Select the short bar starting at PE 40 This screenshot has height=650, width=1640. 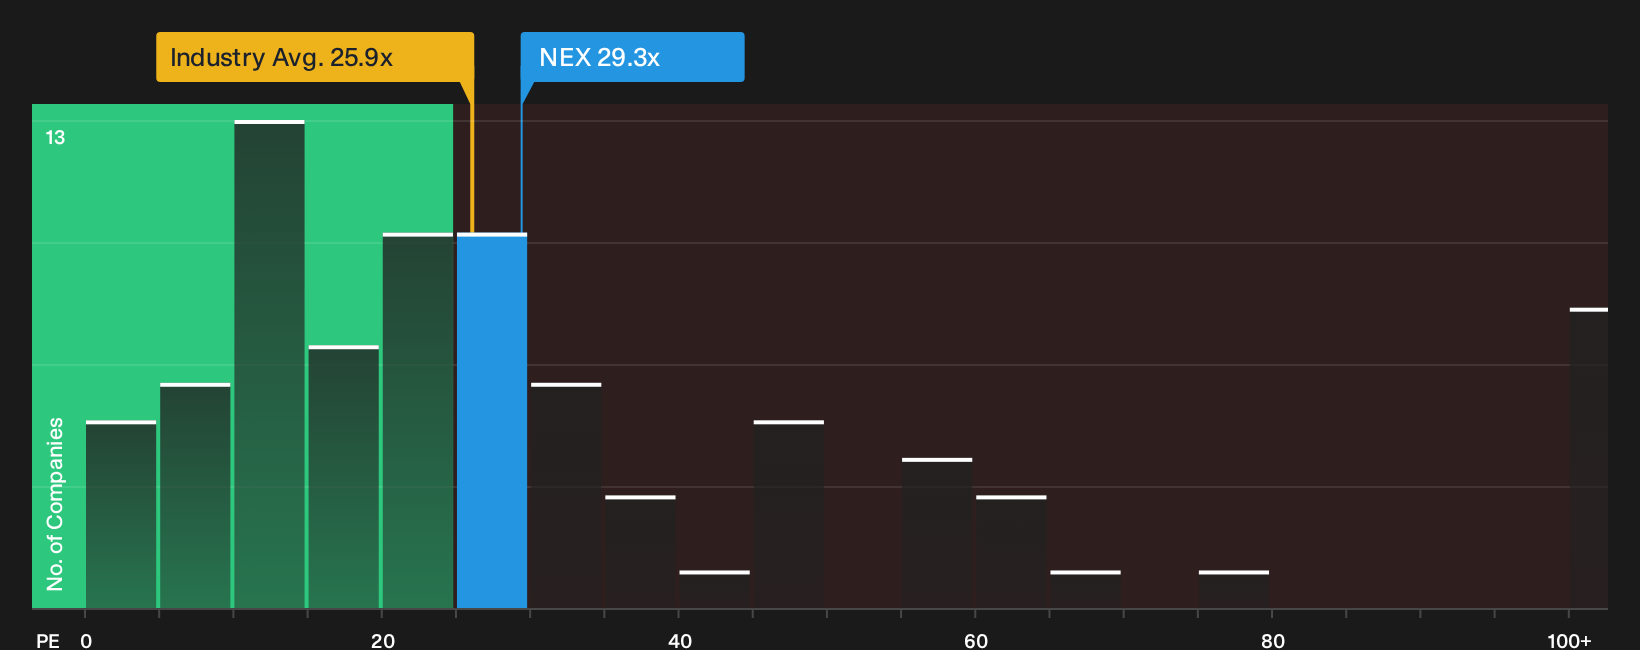point(715,590)
